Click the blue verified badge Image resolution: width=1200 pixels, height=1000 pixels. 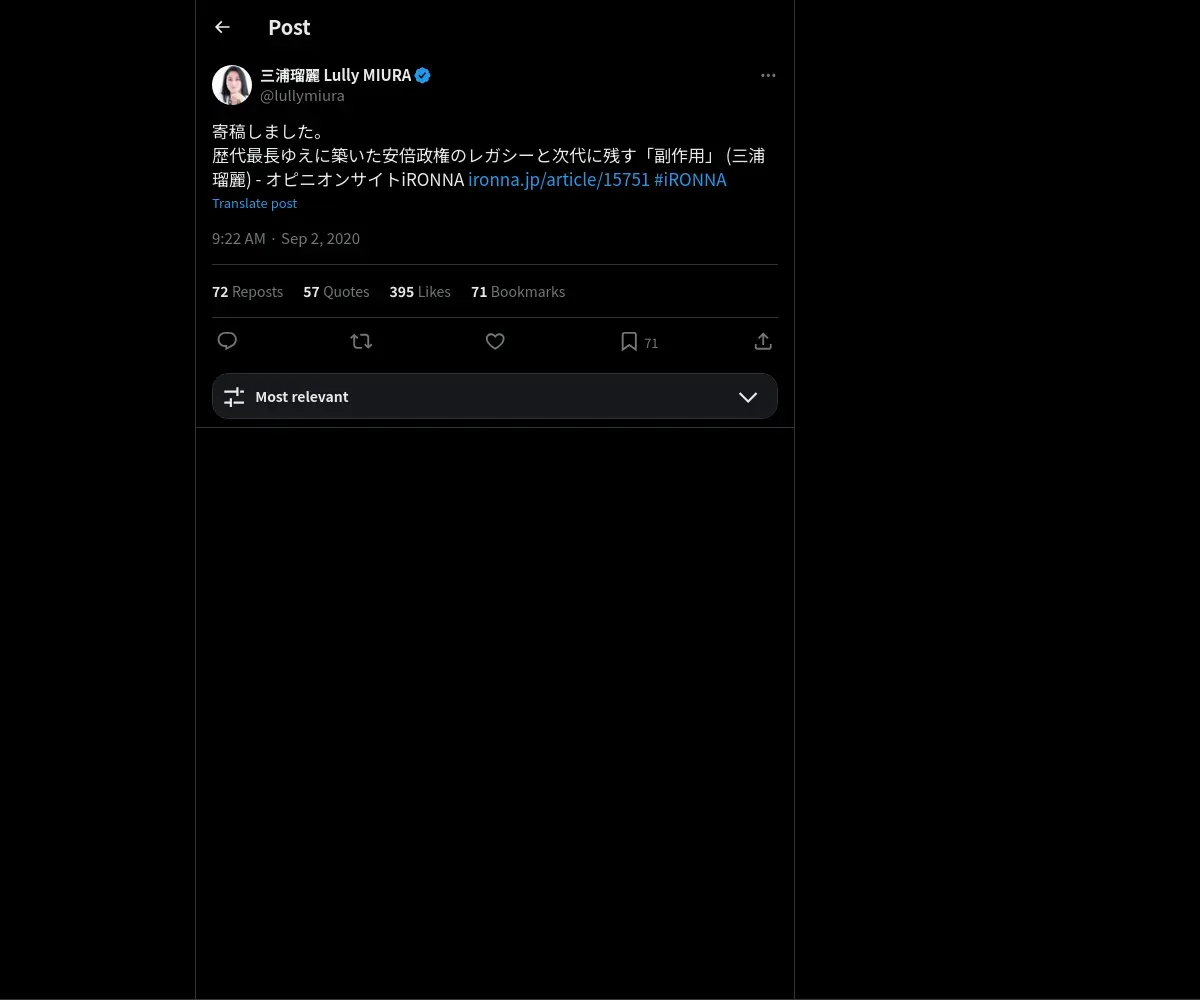tap(423, 76)
